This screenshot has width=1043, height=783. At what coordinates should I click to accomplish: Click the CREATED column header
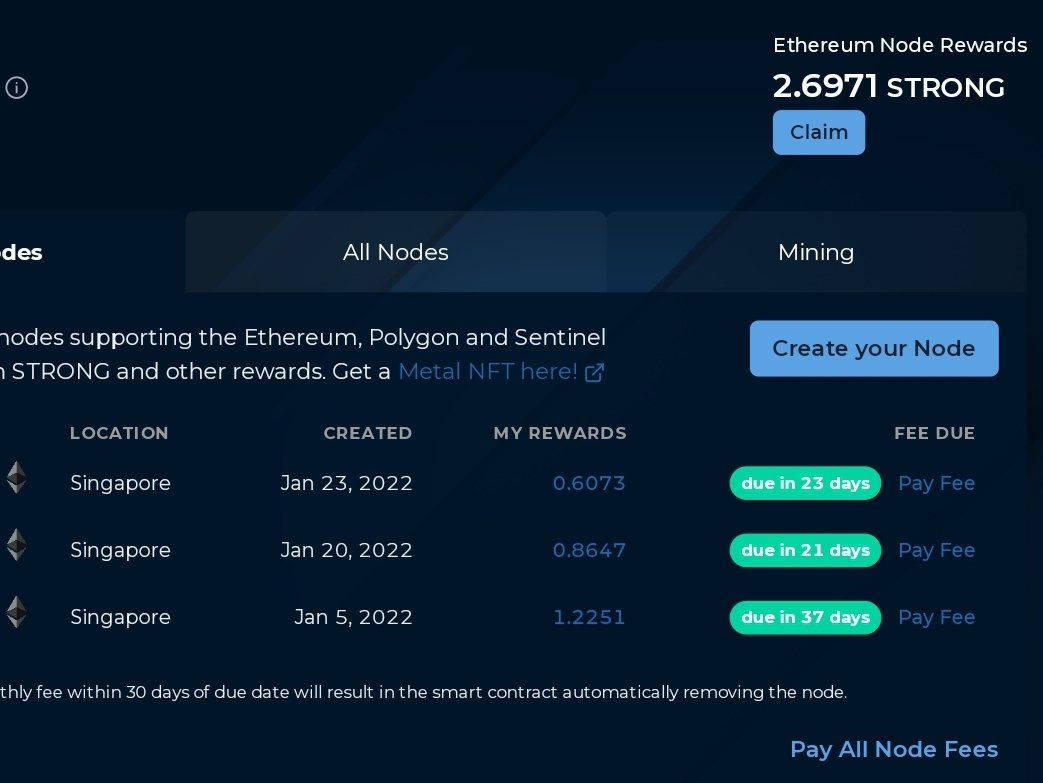pyautogui.click(x=368, y=433)
